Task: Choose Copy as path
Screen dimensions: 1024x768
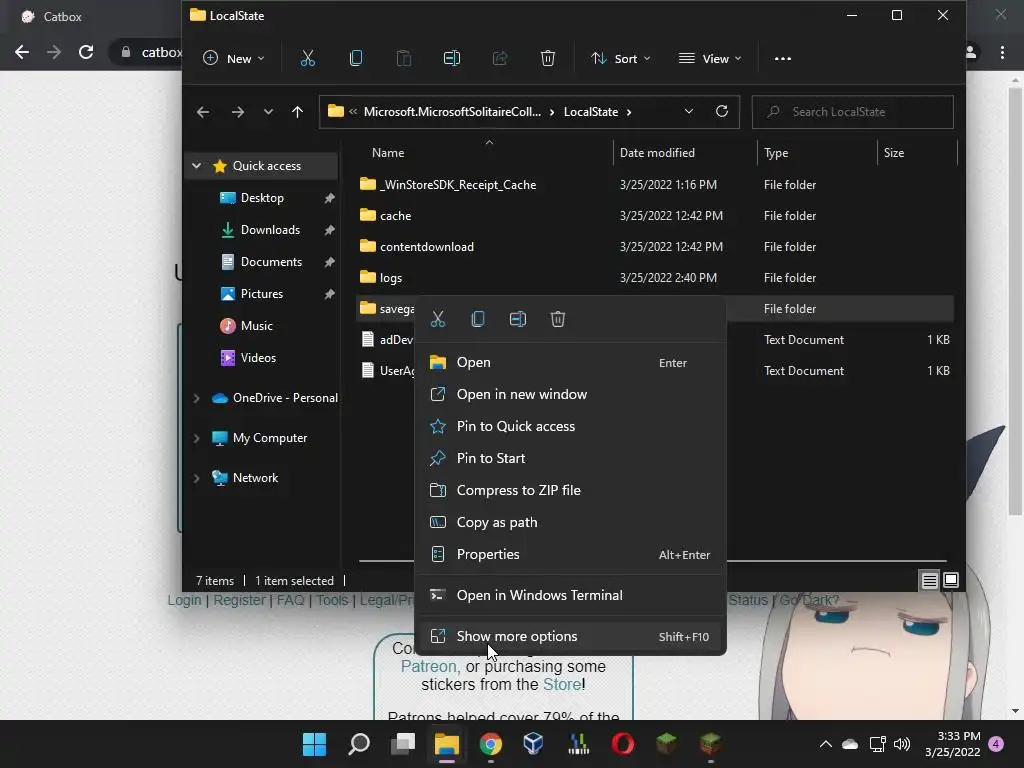Action: pos(570,522)
